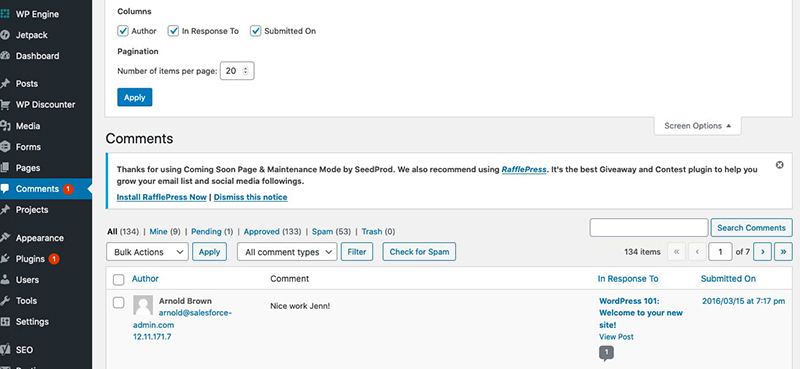Image resolution: width=800 pixels, height=369 pixels.
Task: Open Users menu in sidebar
Action: pos(27,280)
